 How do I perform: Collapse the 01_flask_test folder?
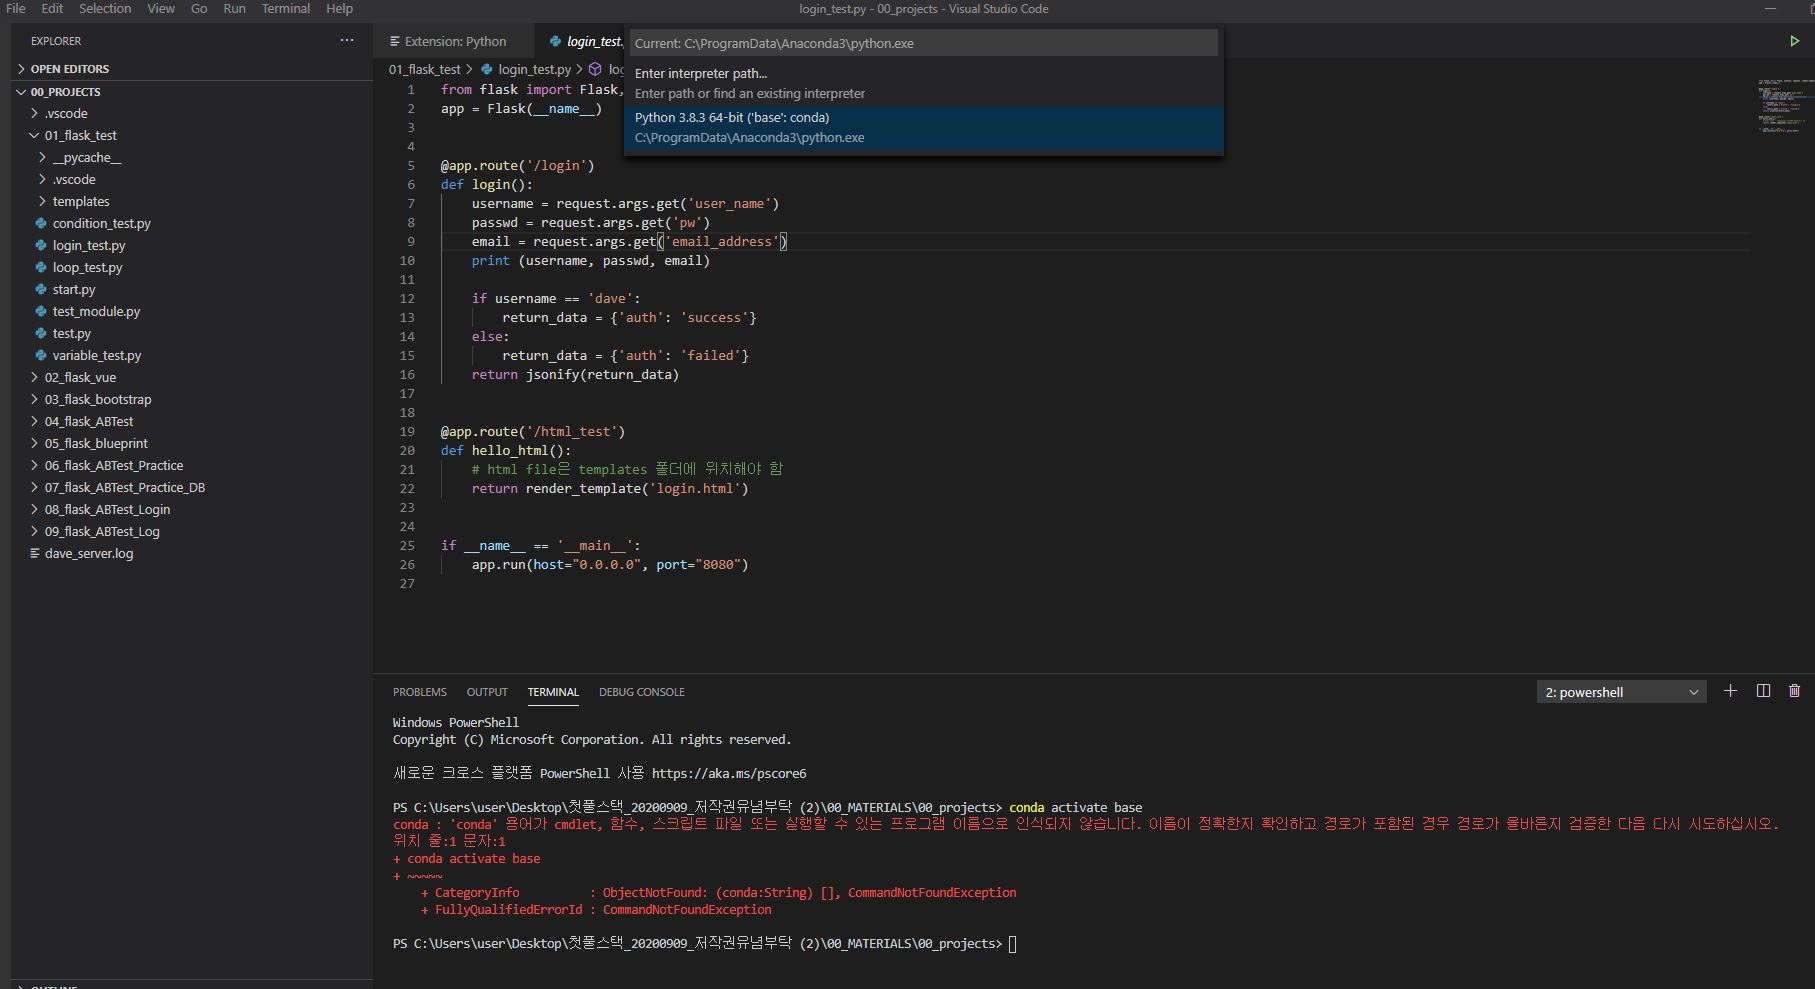coord(80,135)
